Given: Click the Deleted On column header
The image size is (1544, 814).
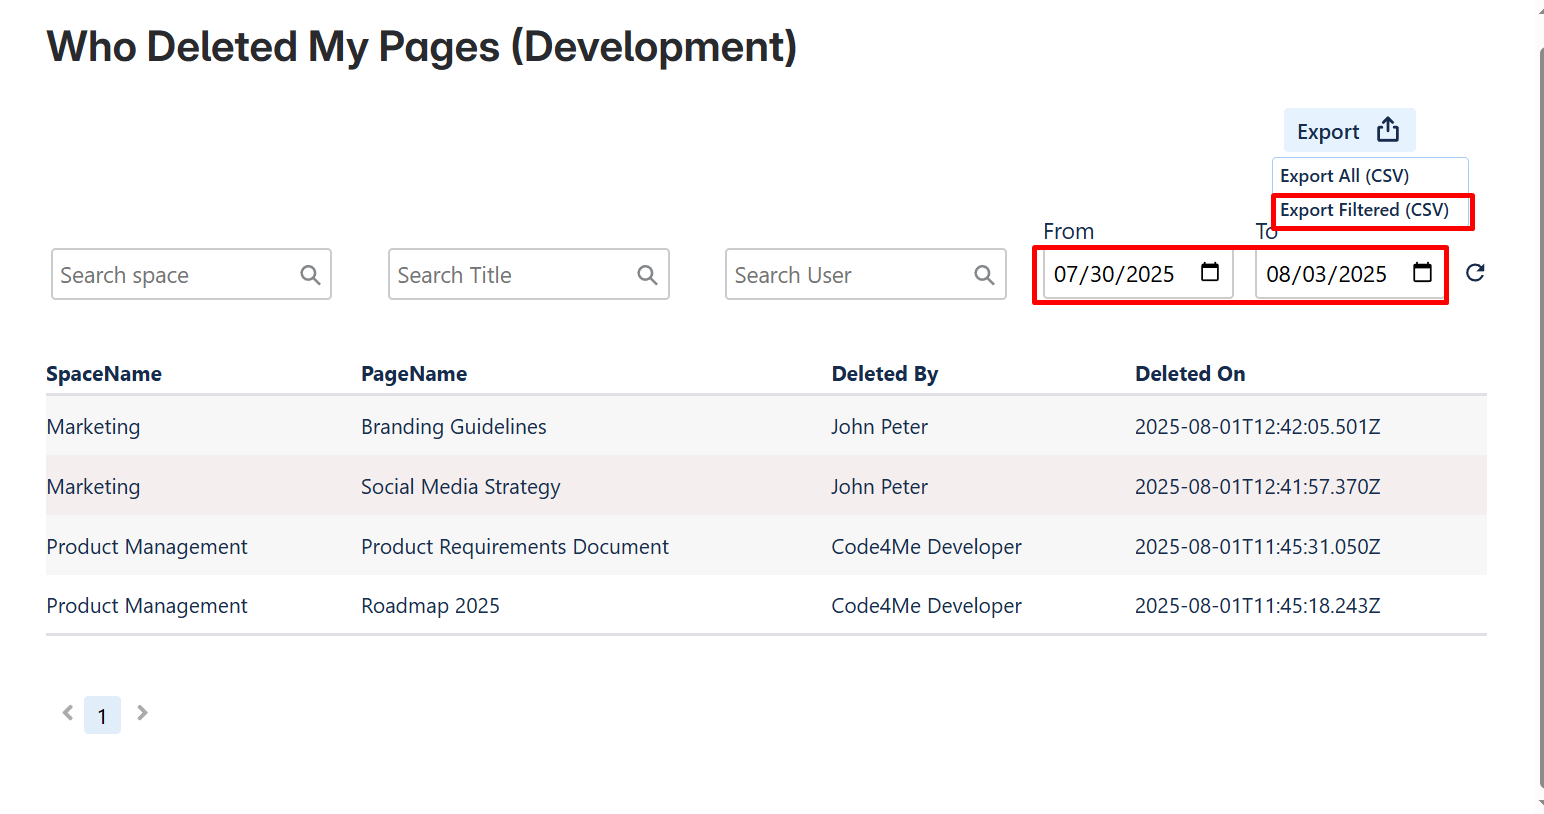Looking at the screenshot, I should click(1189, 374).
